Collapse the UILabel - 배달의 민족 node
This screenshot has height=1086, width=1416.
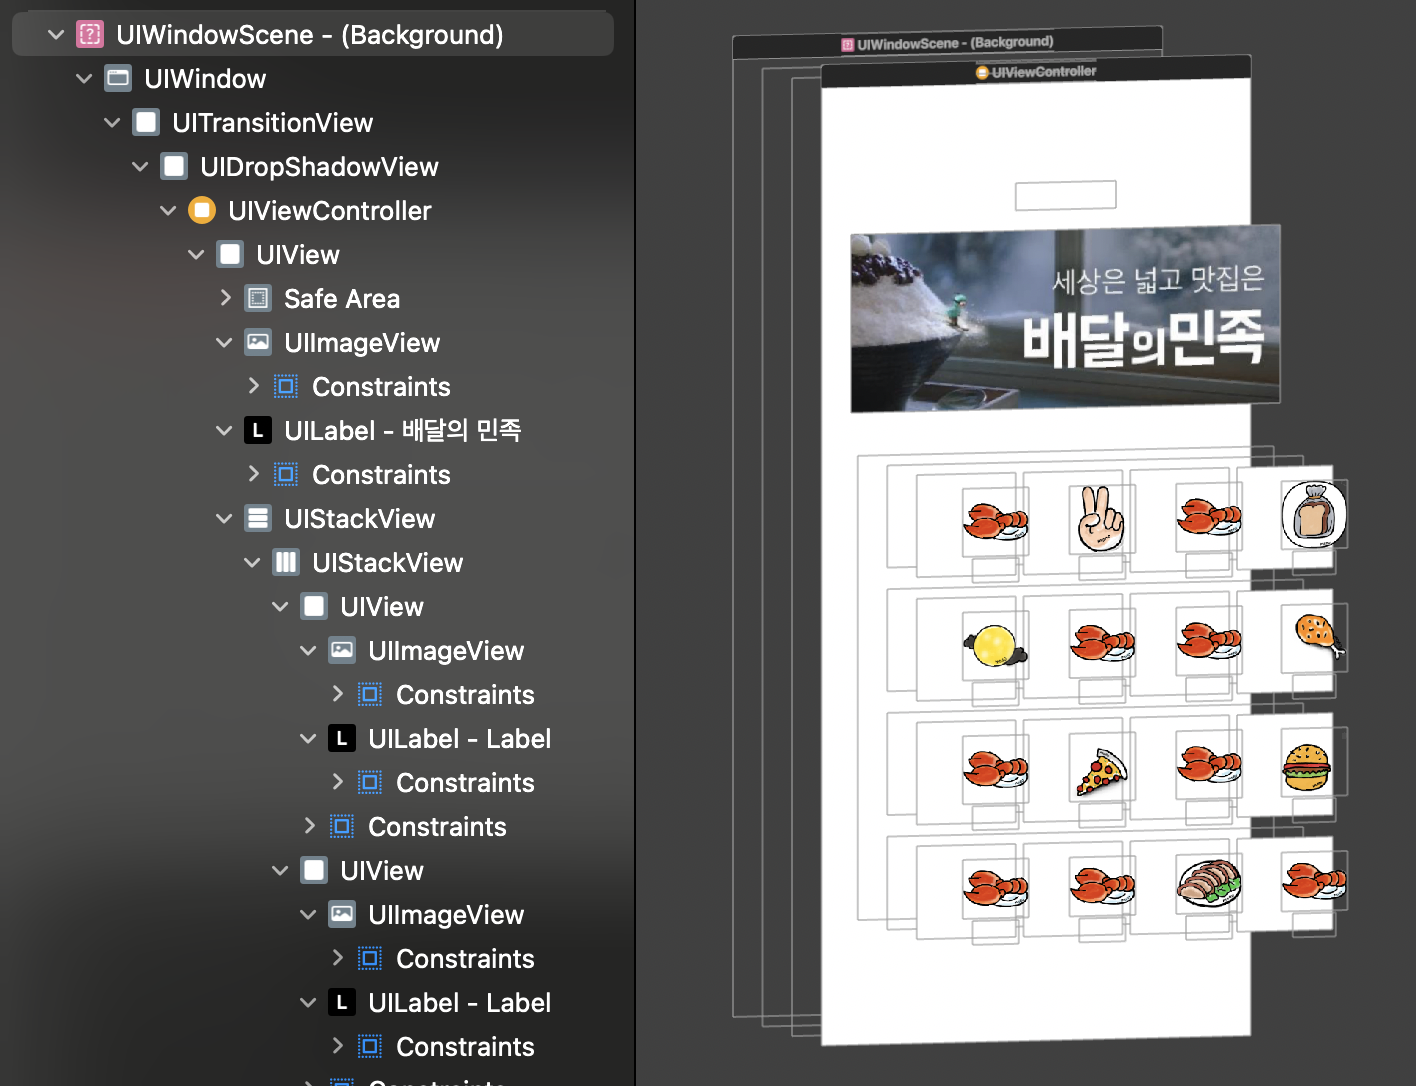[224, 431]
